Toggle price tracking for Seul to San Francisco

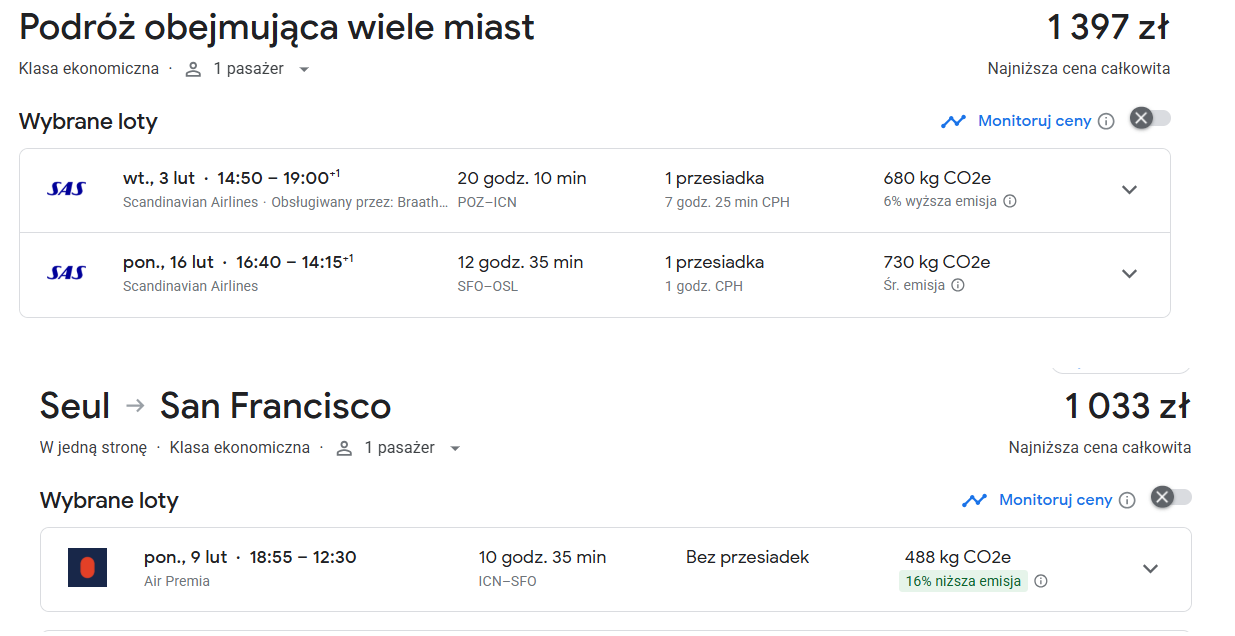point(1171,498)
